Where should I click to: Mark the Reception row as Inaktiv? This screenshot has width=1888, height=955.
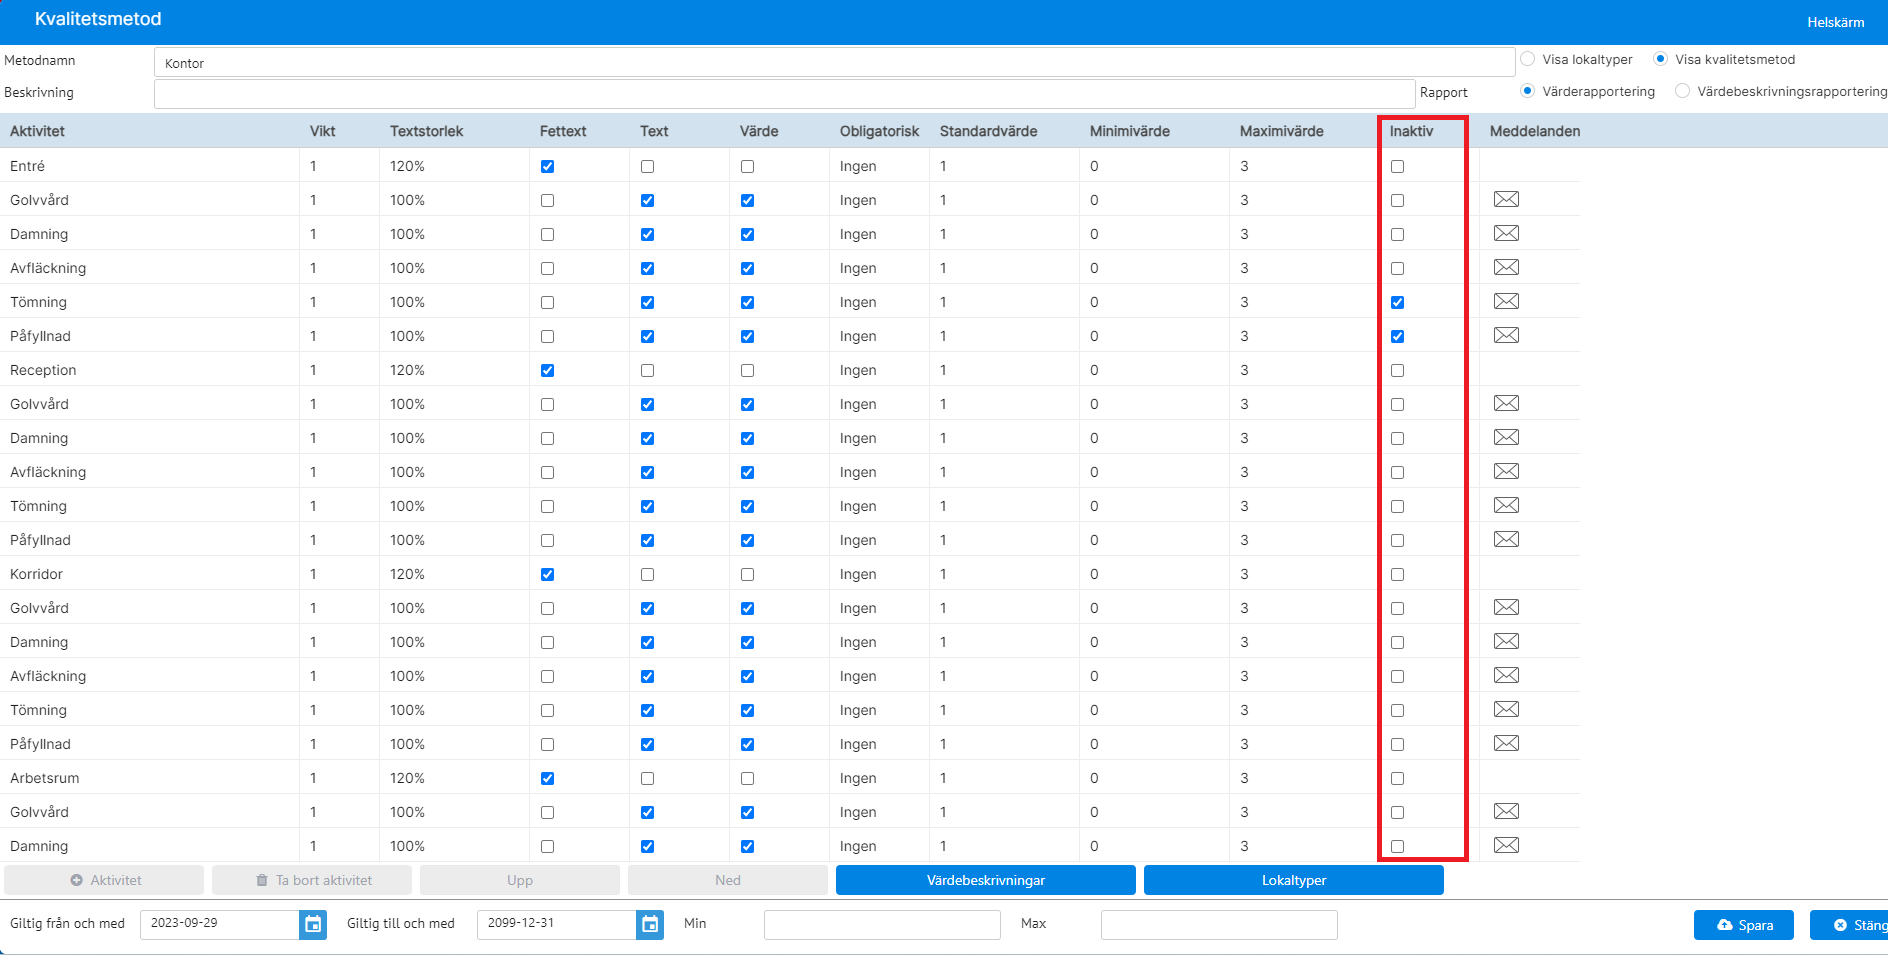pos(1397,371)
